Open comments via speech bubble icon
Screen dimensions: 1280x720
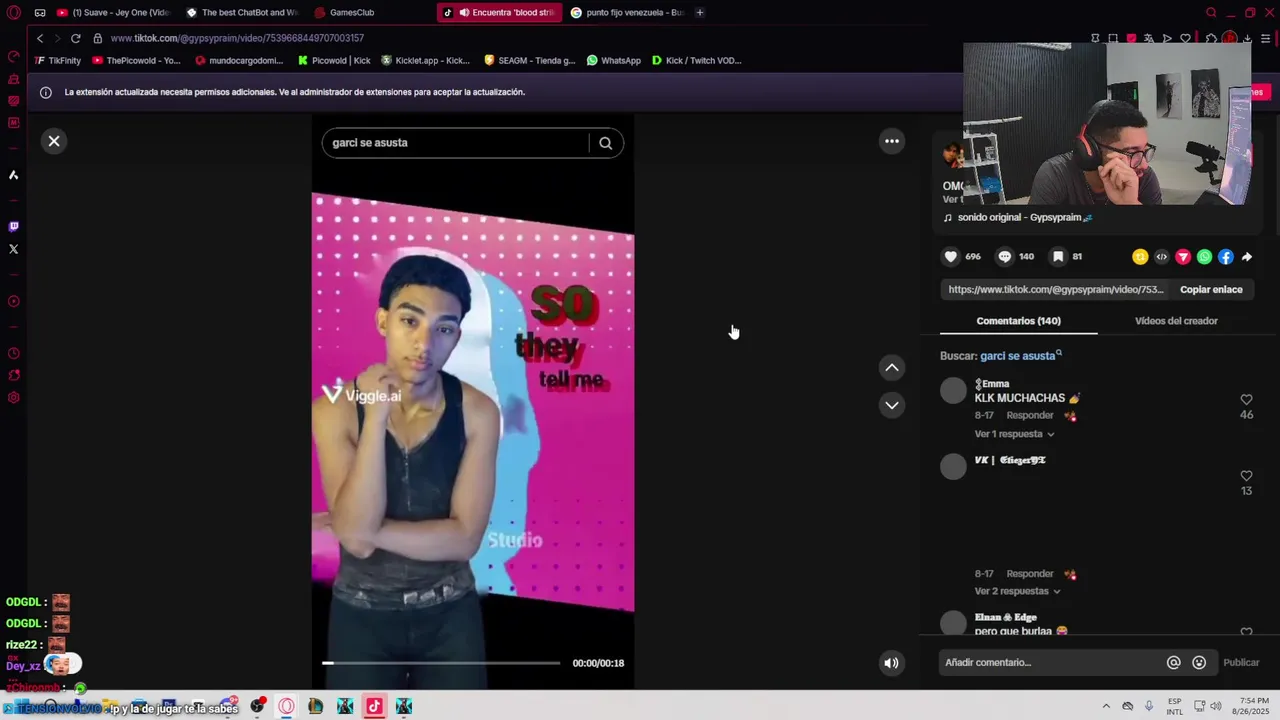tap(1005, 257)
